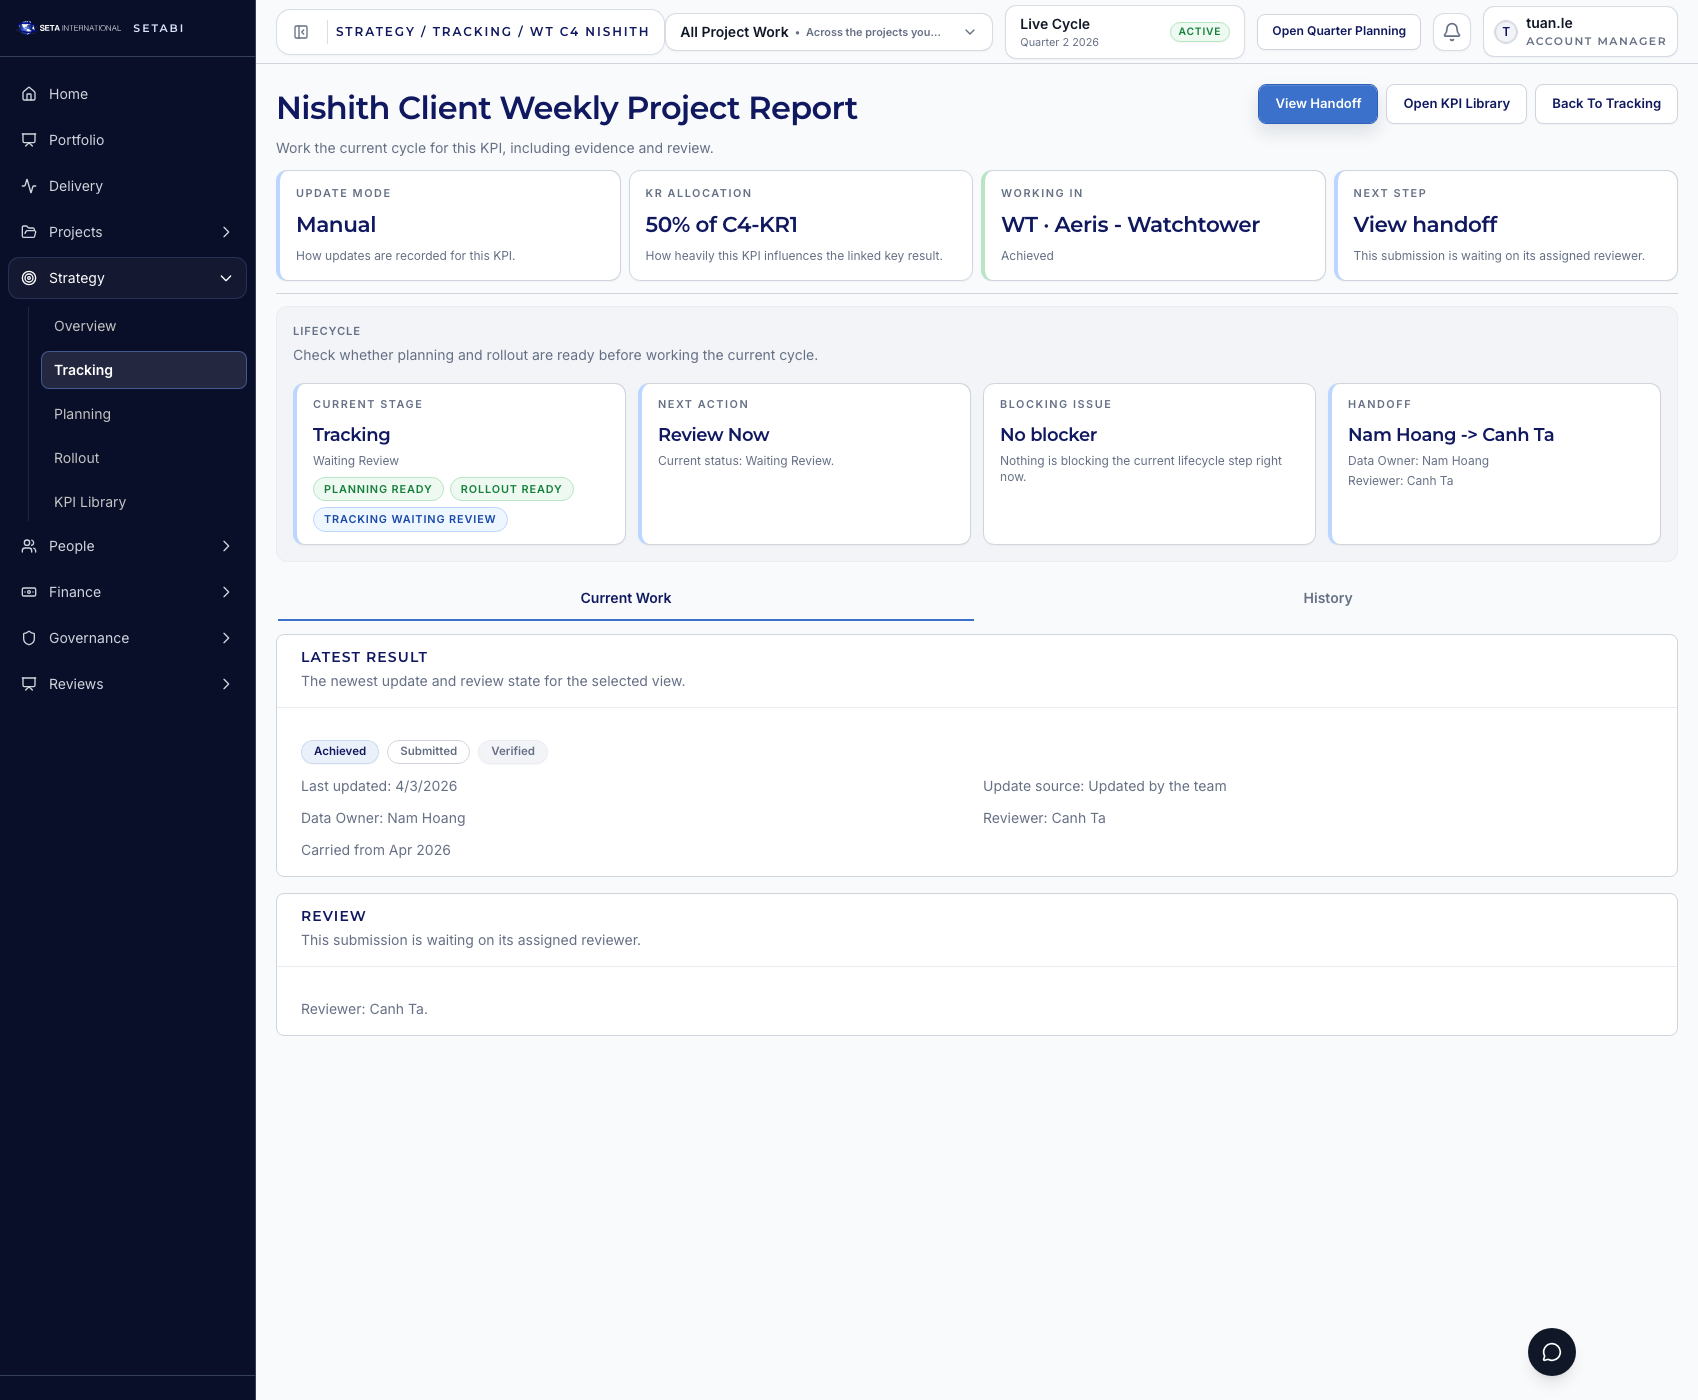This screenshot has height=1400, width=1698.
Task: Click the Delivery activity pulse icon
Action: click(29, 186)
